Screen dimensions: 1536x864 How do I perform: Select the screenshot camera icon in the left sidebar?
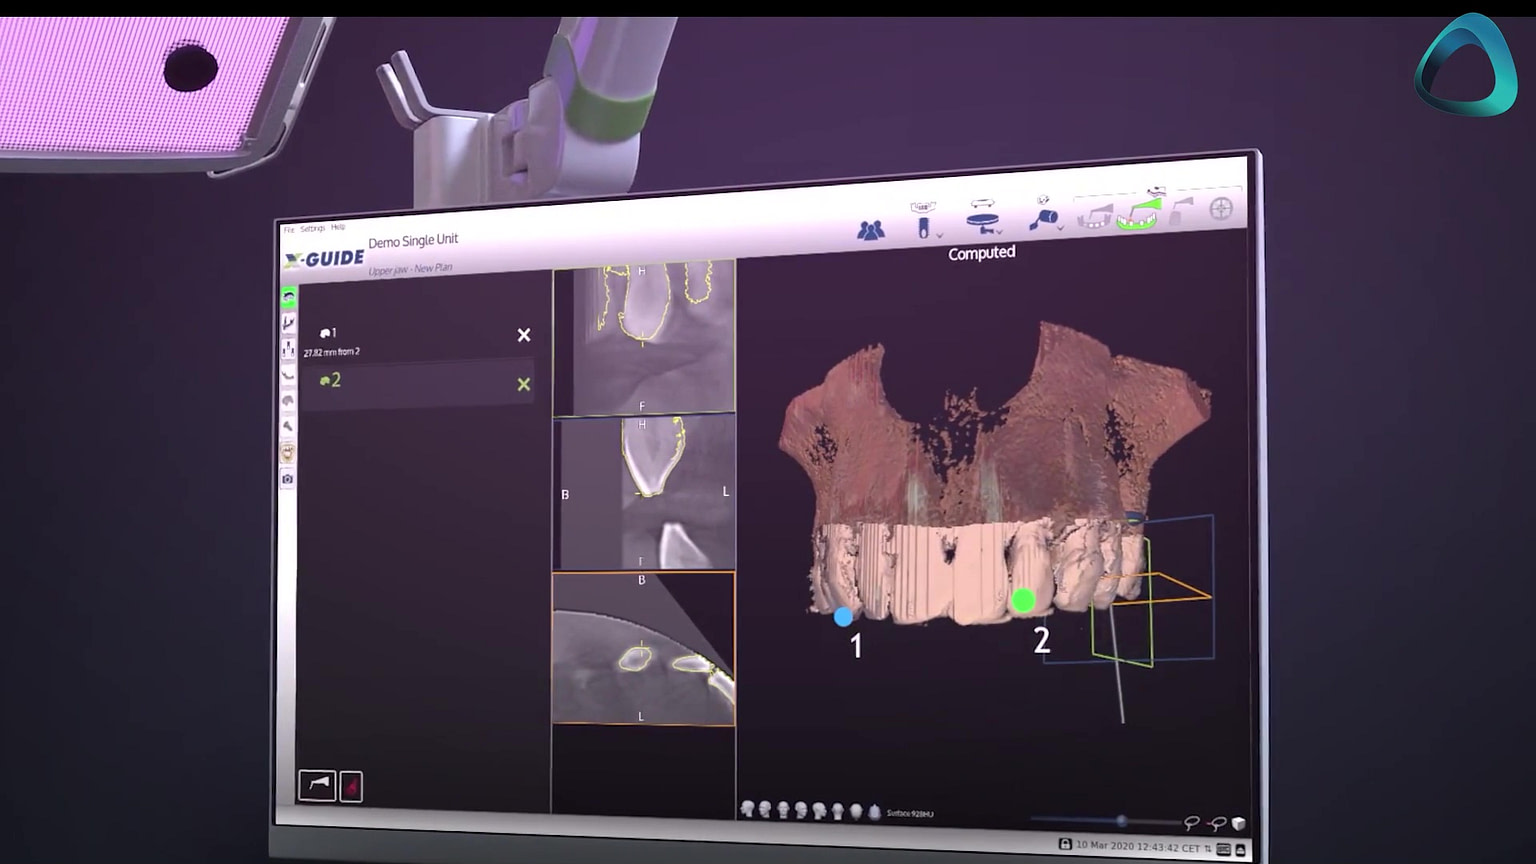[288, 478]
